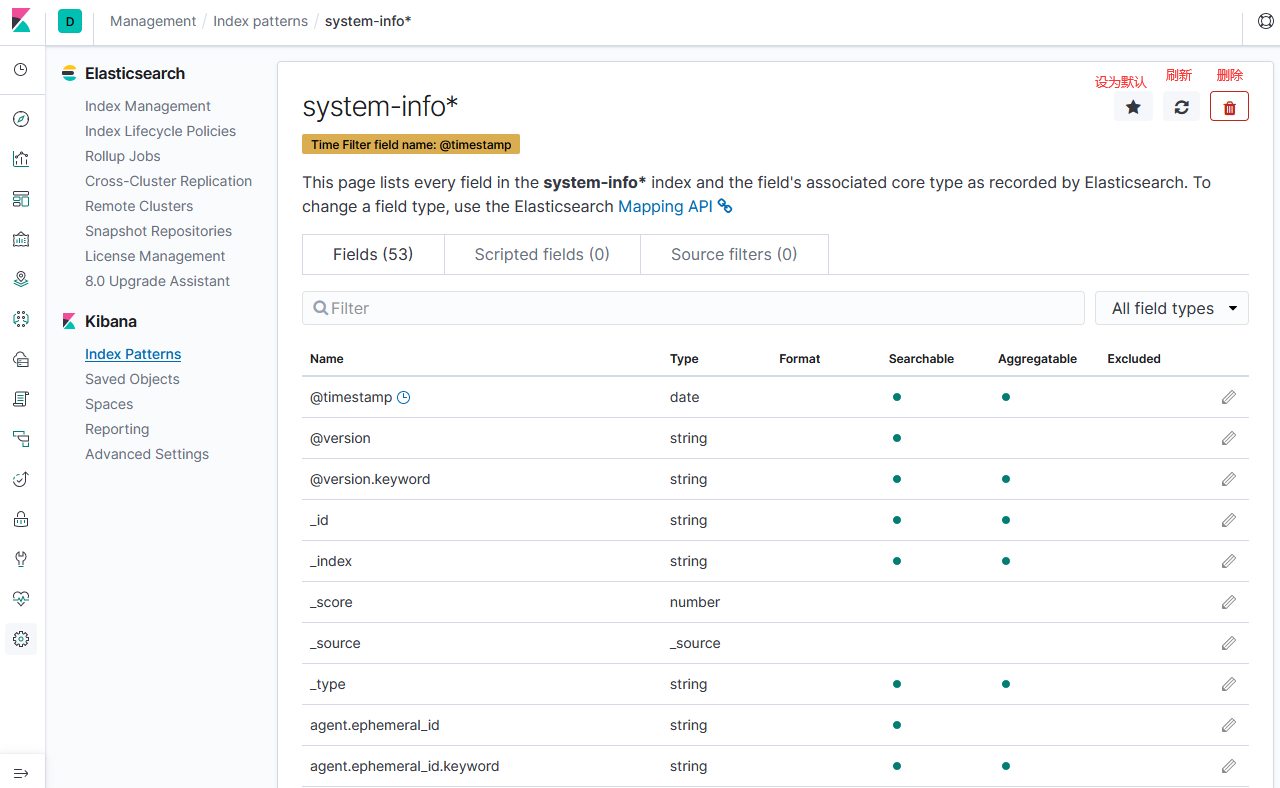
Task: Open the All field types dropdown
Action: [1171, 308]
